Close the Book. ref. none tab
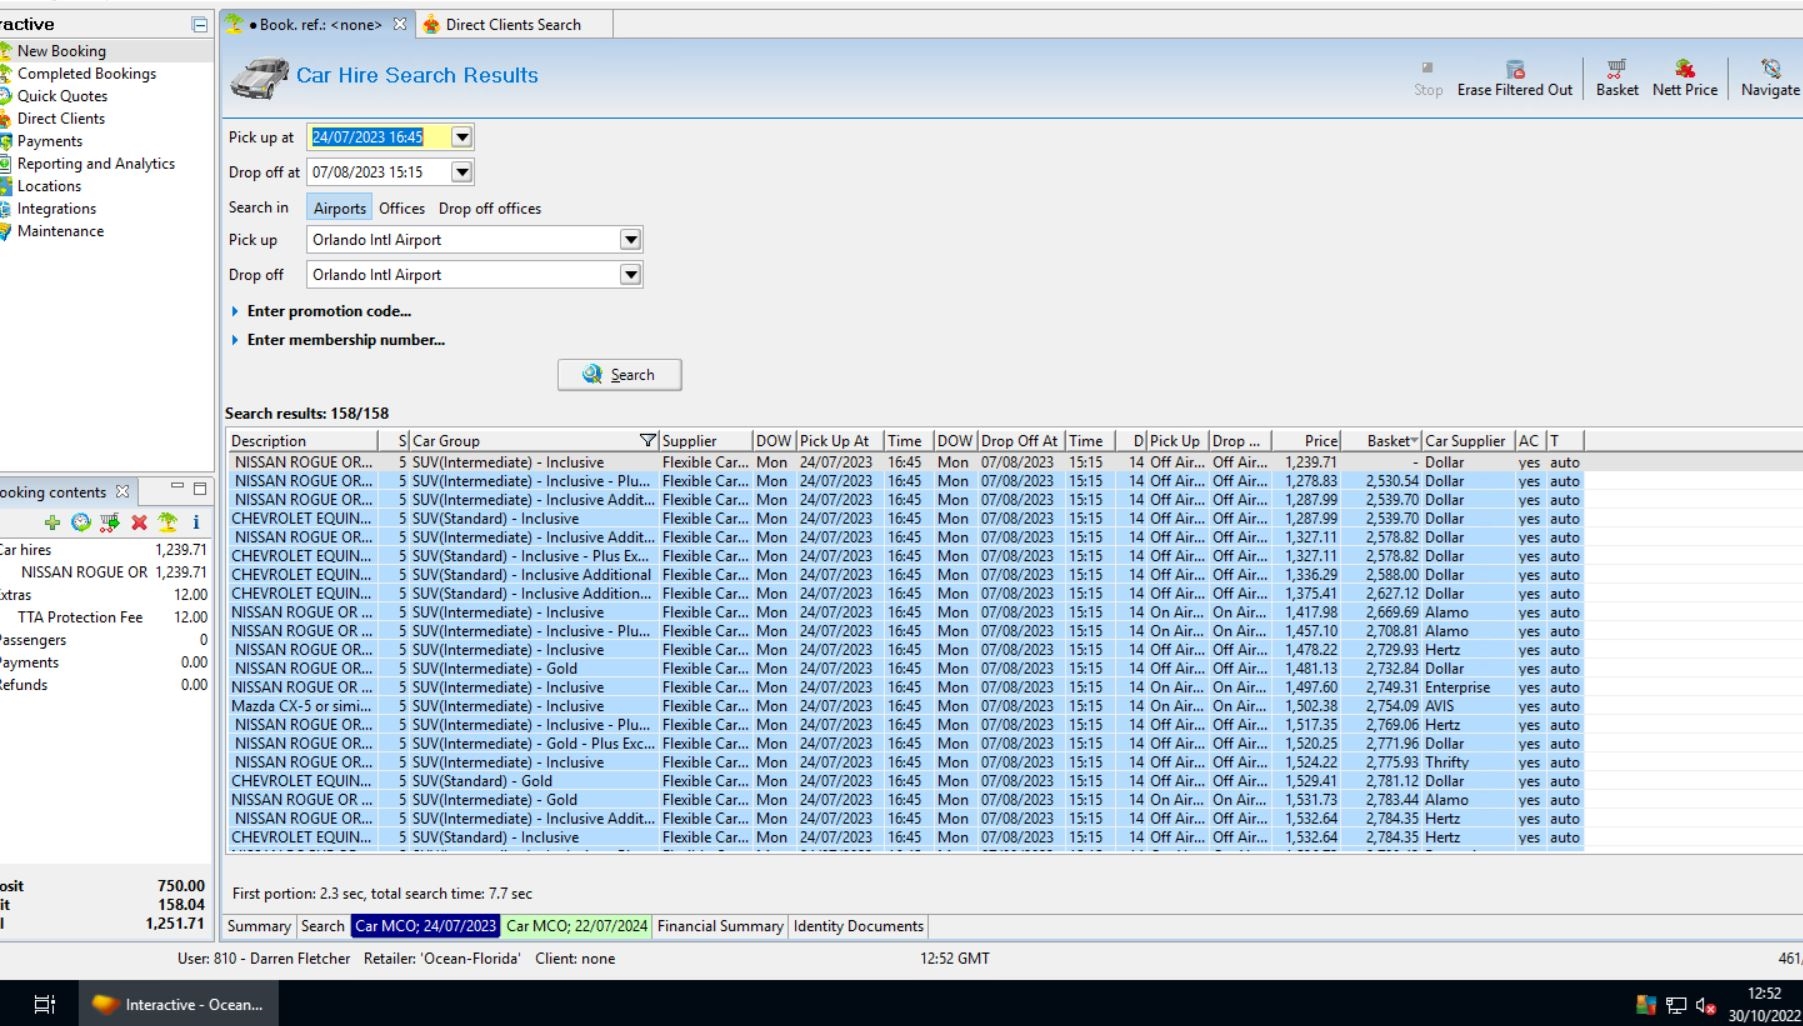Image resolution: width=1803 pixels, height=1026 pixels. [x=400, y=24]
